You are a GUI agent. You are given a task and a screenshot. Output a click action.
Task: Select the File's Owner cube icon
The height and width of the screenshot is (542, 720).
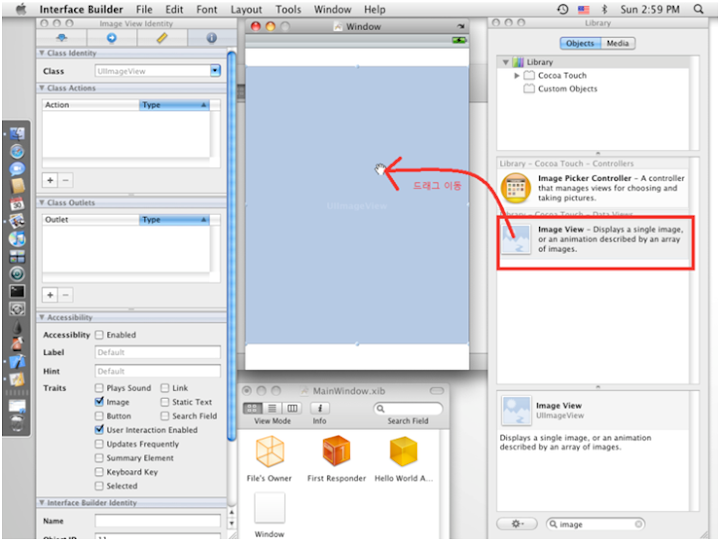(x=270, y=452)
